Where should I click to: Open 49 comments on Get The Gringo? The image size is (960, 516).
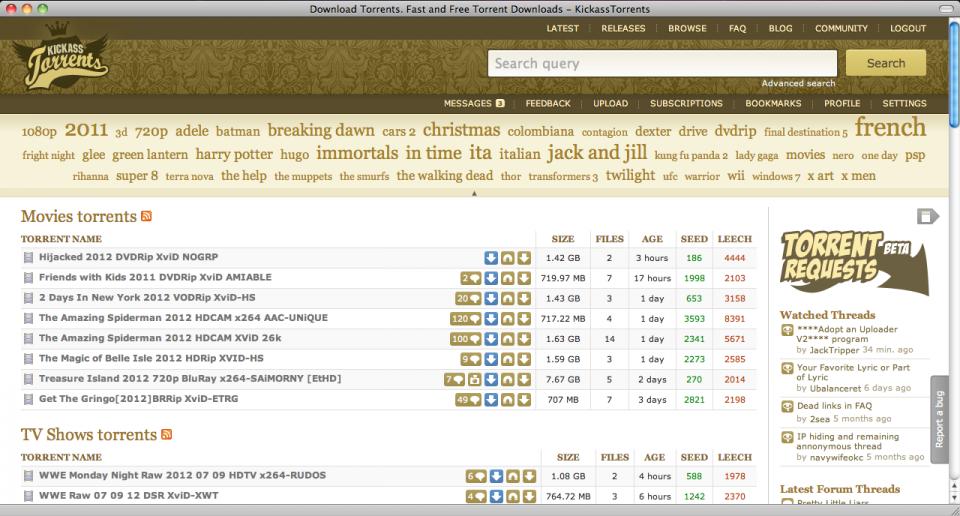point(468,400)
